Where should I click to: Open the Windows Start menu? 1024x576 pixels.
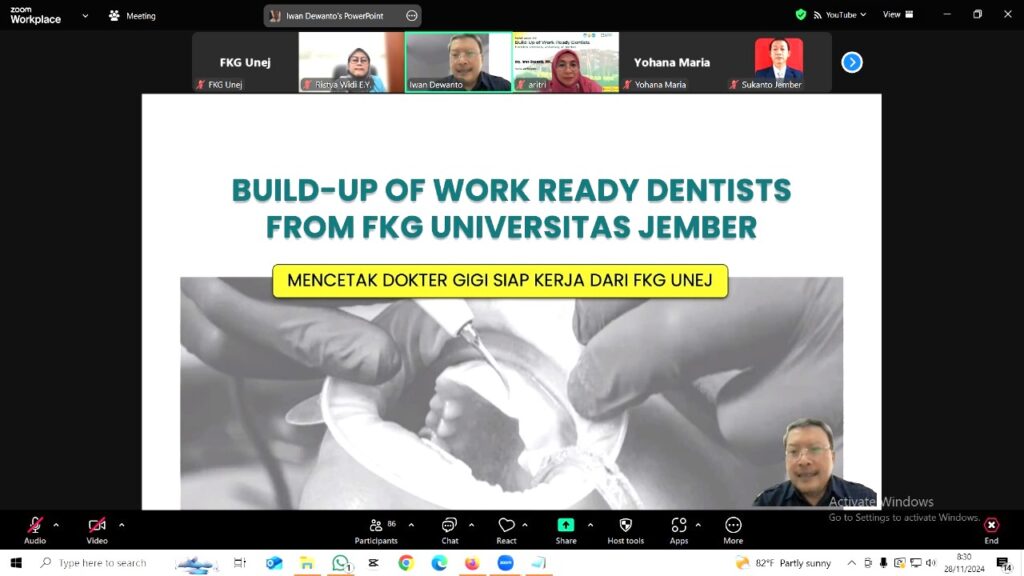pyautogui.click(x=16, y=563)
